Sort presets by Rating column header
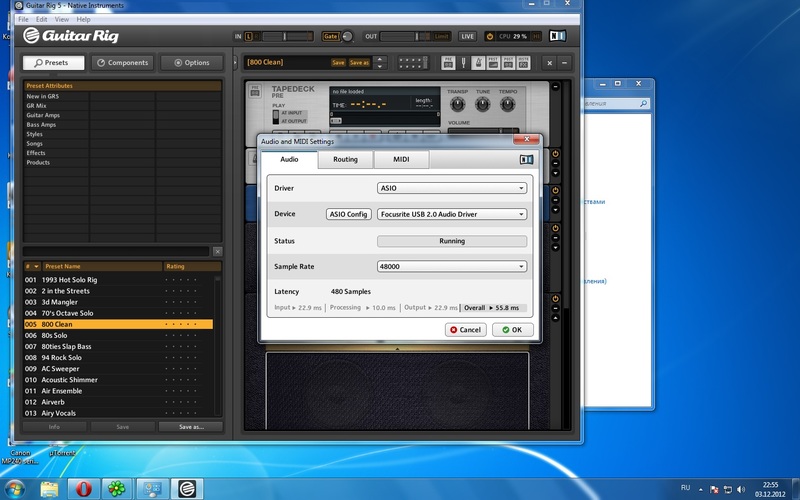This screenshot has width=800, height=500. tap(192, 266)
